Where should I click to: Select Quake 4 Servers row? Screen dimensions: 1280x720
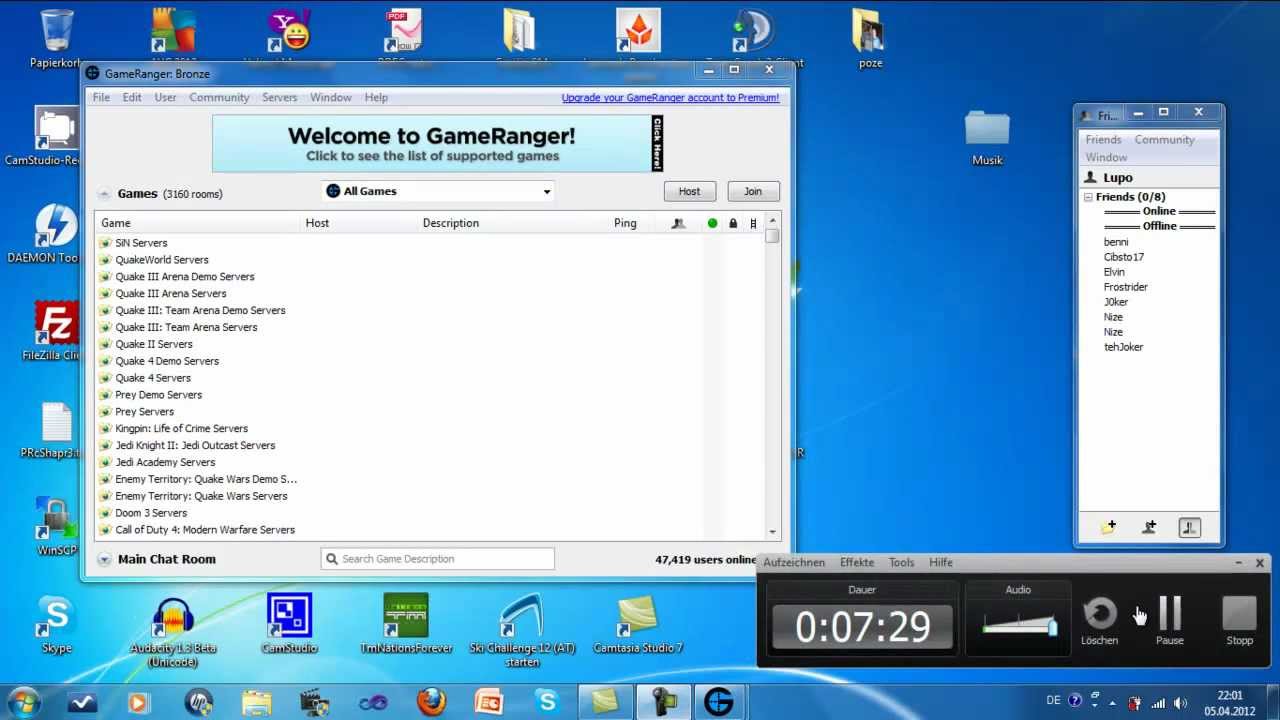click(x=430, y=378)
